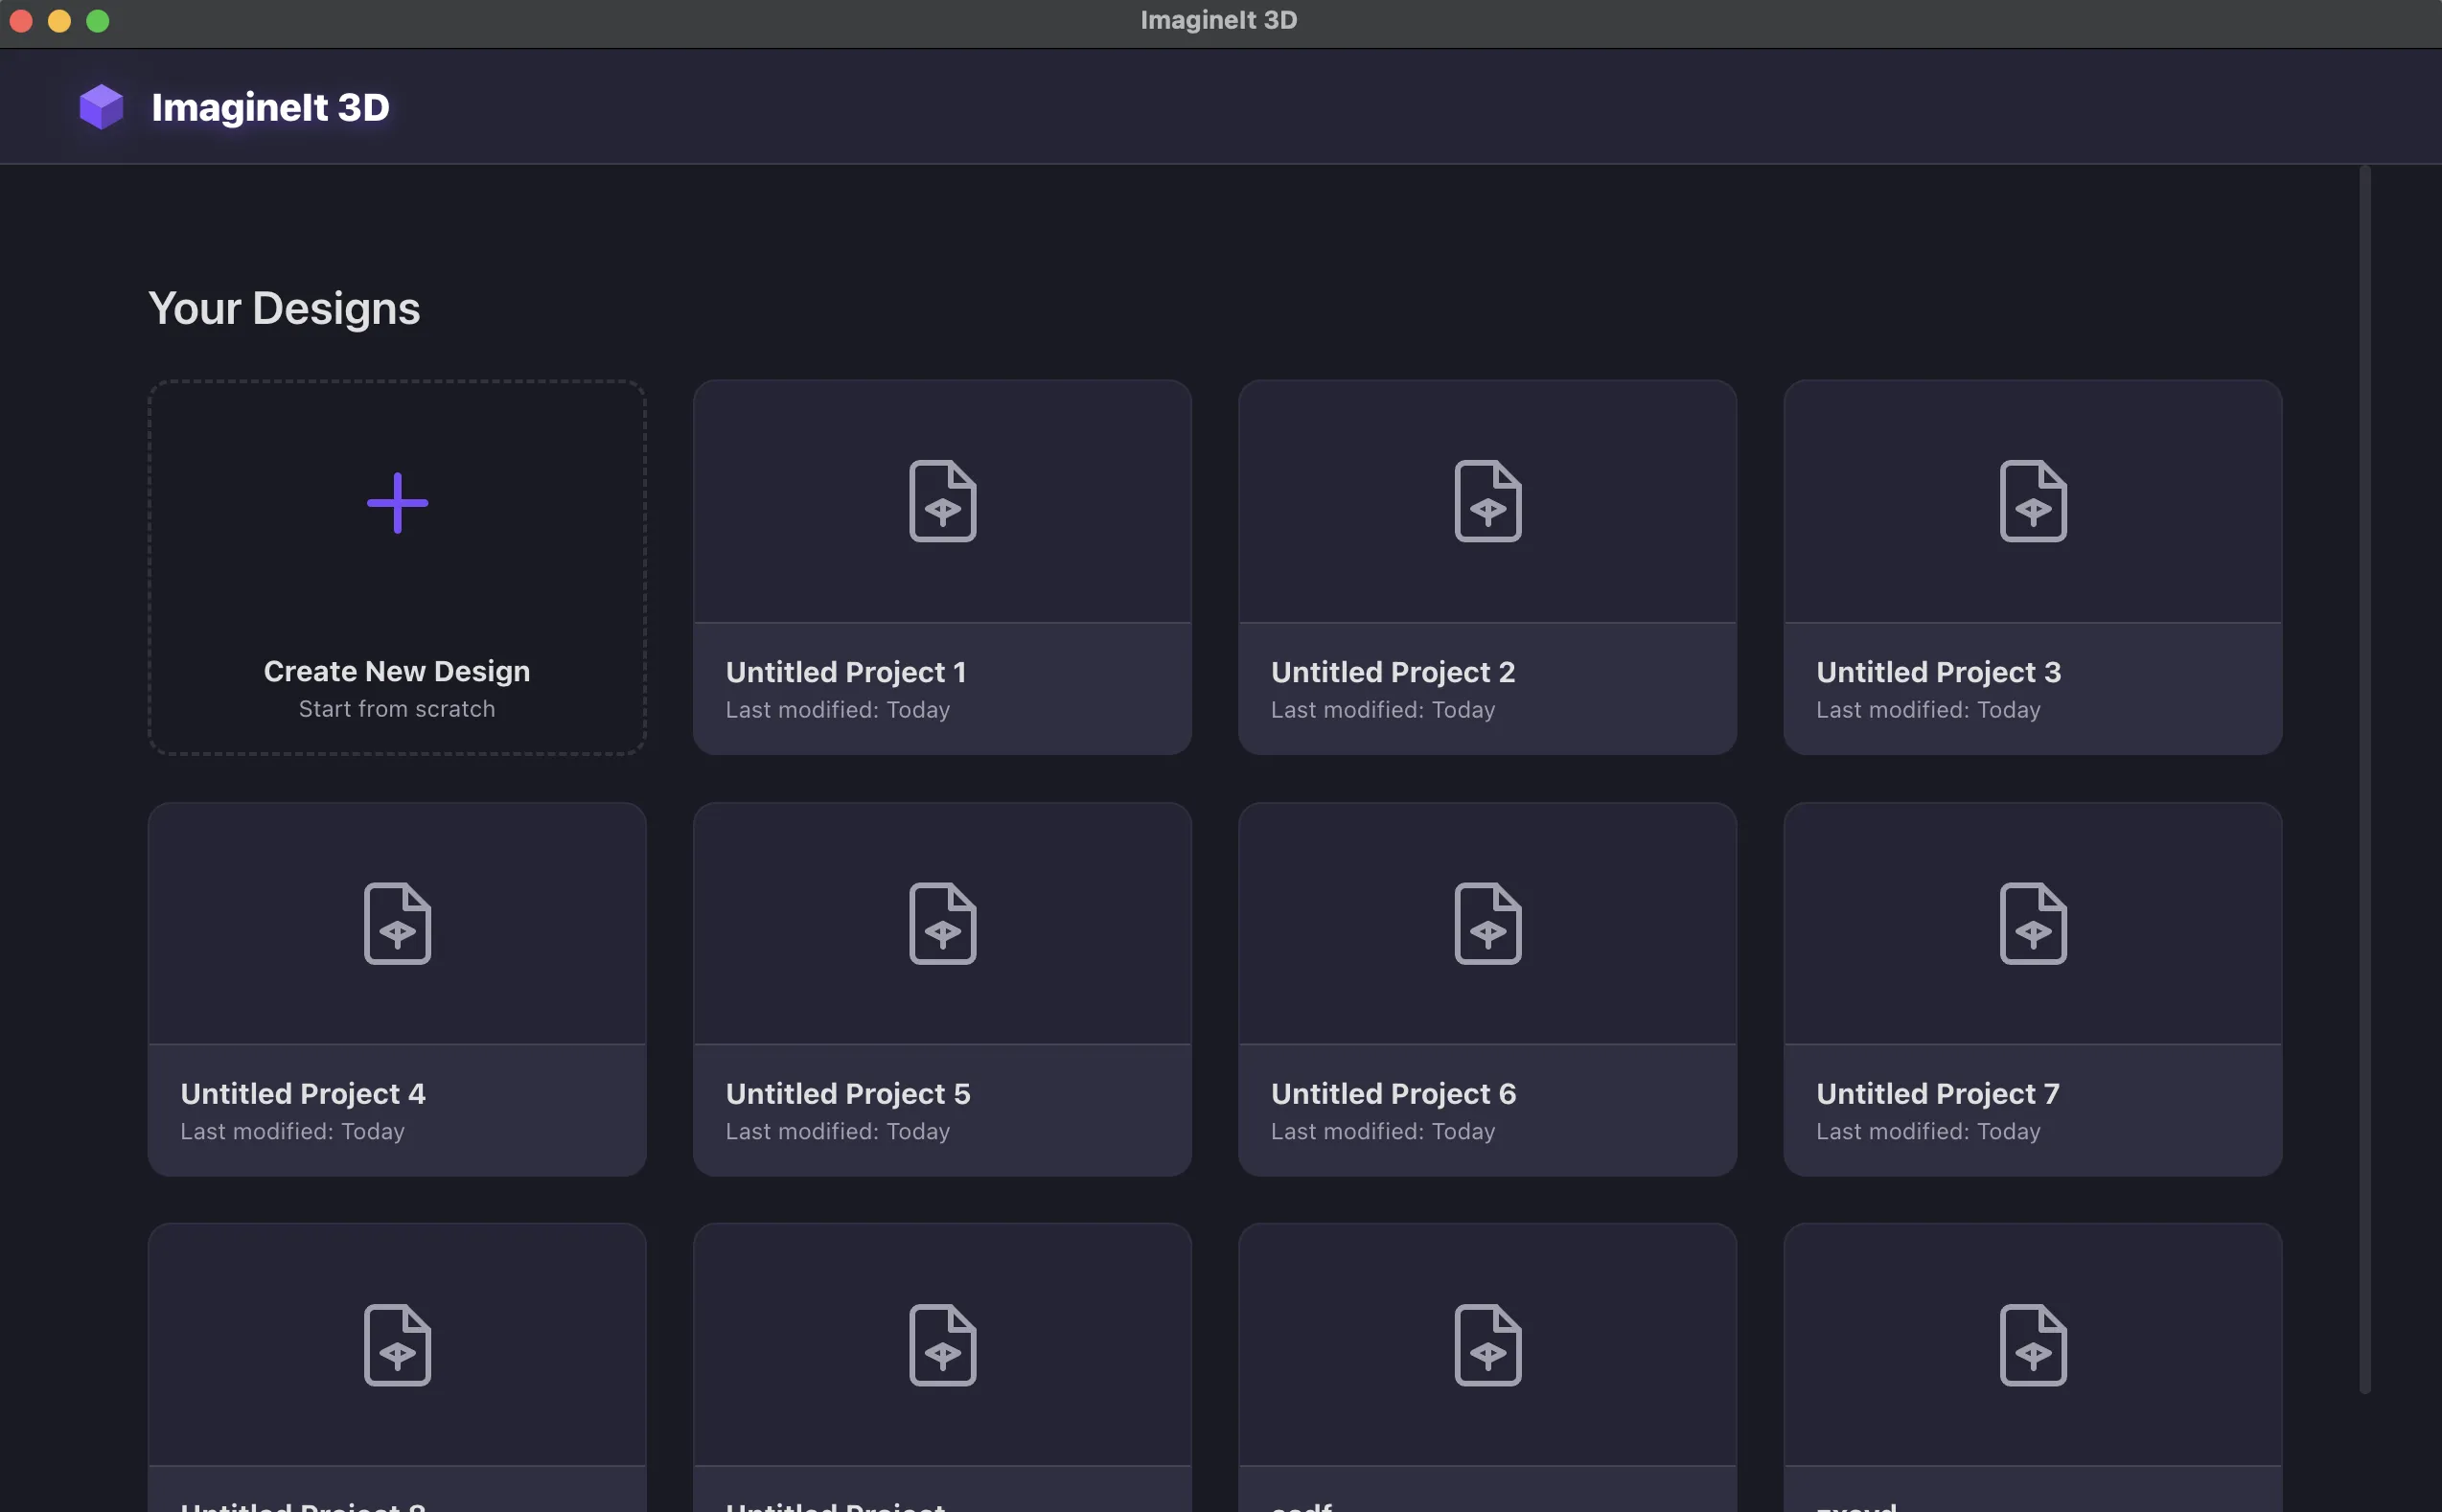The image size is (2442, 1512).
Task: Click "Last modified: Today" under Untitled Project 5
Action: (838, 1132)
